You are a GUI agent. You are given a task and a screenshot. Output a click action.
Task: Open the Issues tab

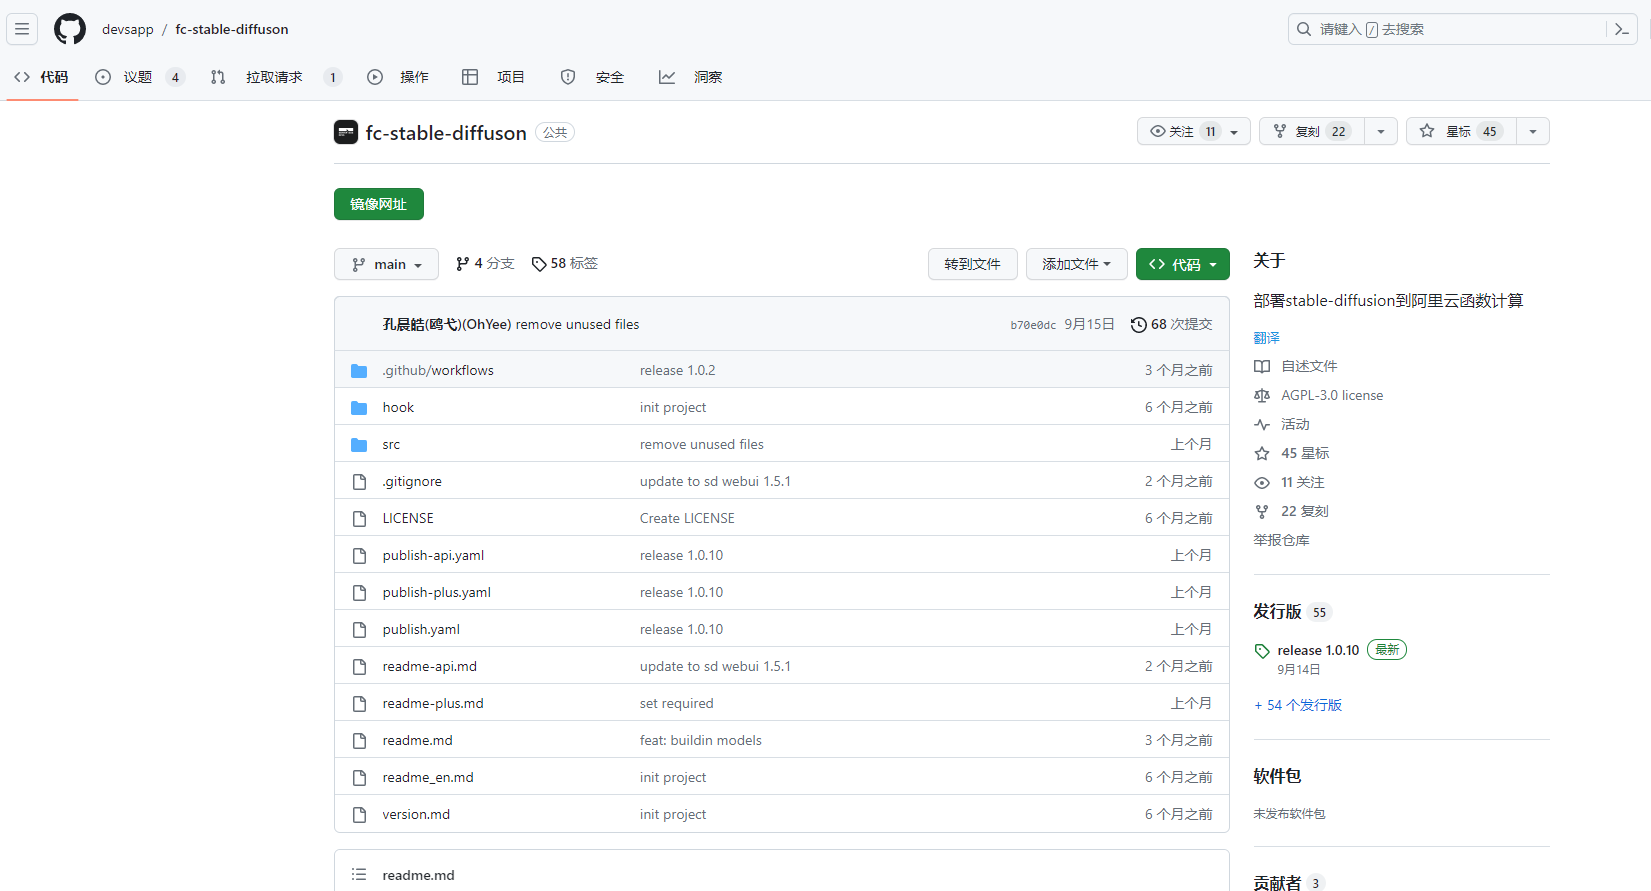(x=139, y=77)
